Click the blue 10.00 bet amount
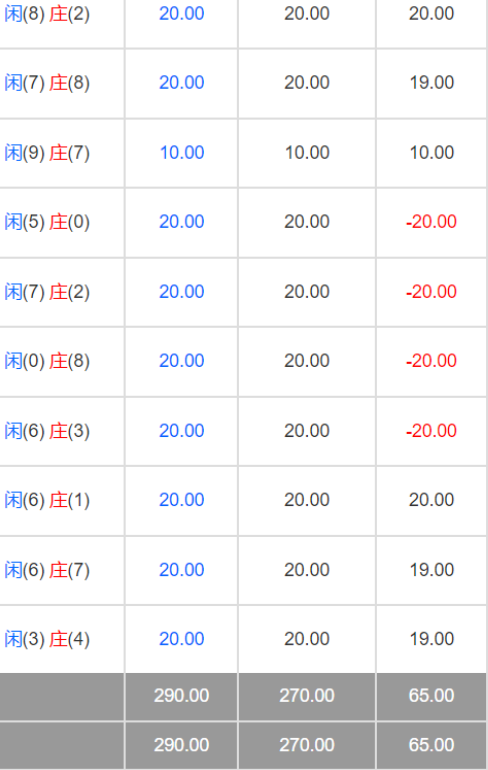 pyautogui.click(x=182, y=152)
